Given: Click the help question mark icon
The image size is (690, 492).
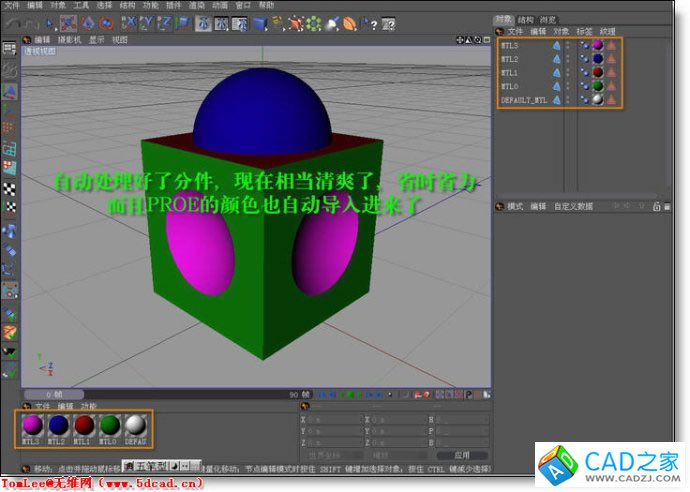Looking at the screenshot, I should 372,22.
